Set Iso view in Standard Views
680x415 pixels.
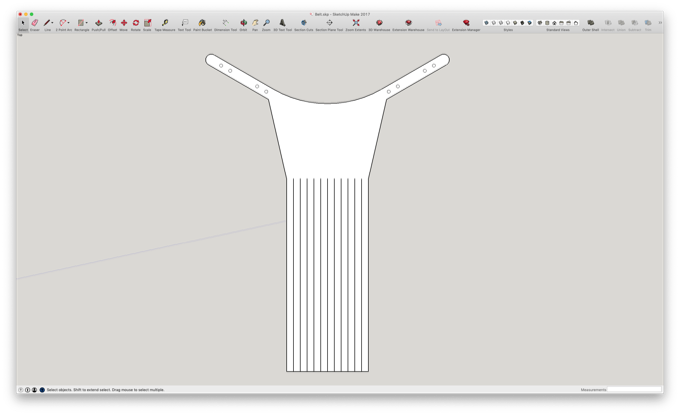[x=540, y=23]
